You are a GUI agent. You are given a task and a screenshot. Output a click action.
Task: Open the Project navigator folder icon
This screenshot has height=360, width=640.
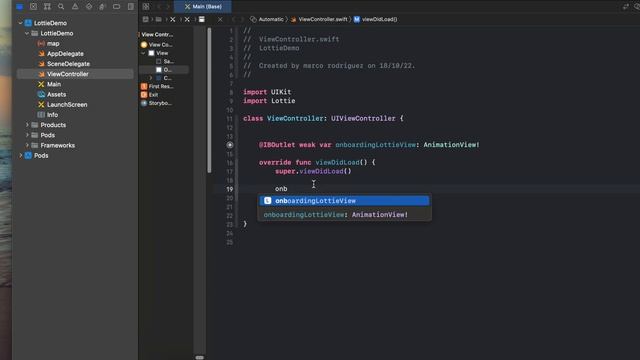[19, 7]
